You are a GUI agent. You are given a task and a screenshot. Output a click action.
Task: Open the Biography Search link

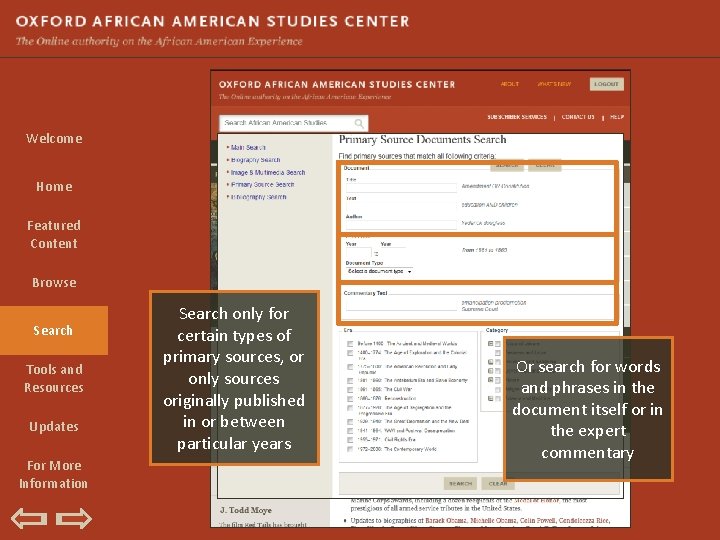pos(255,160)
